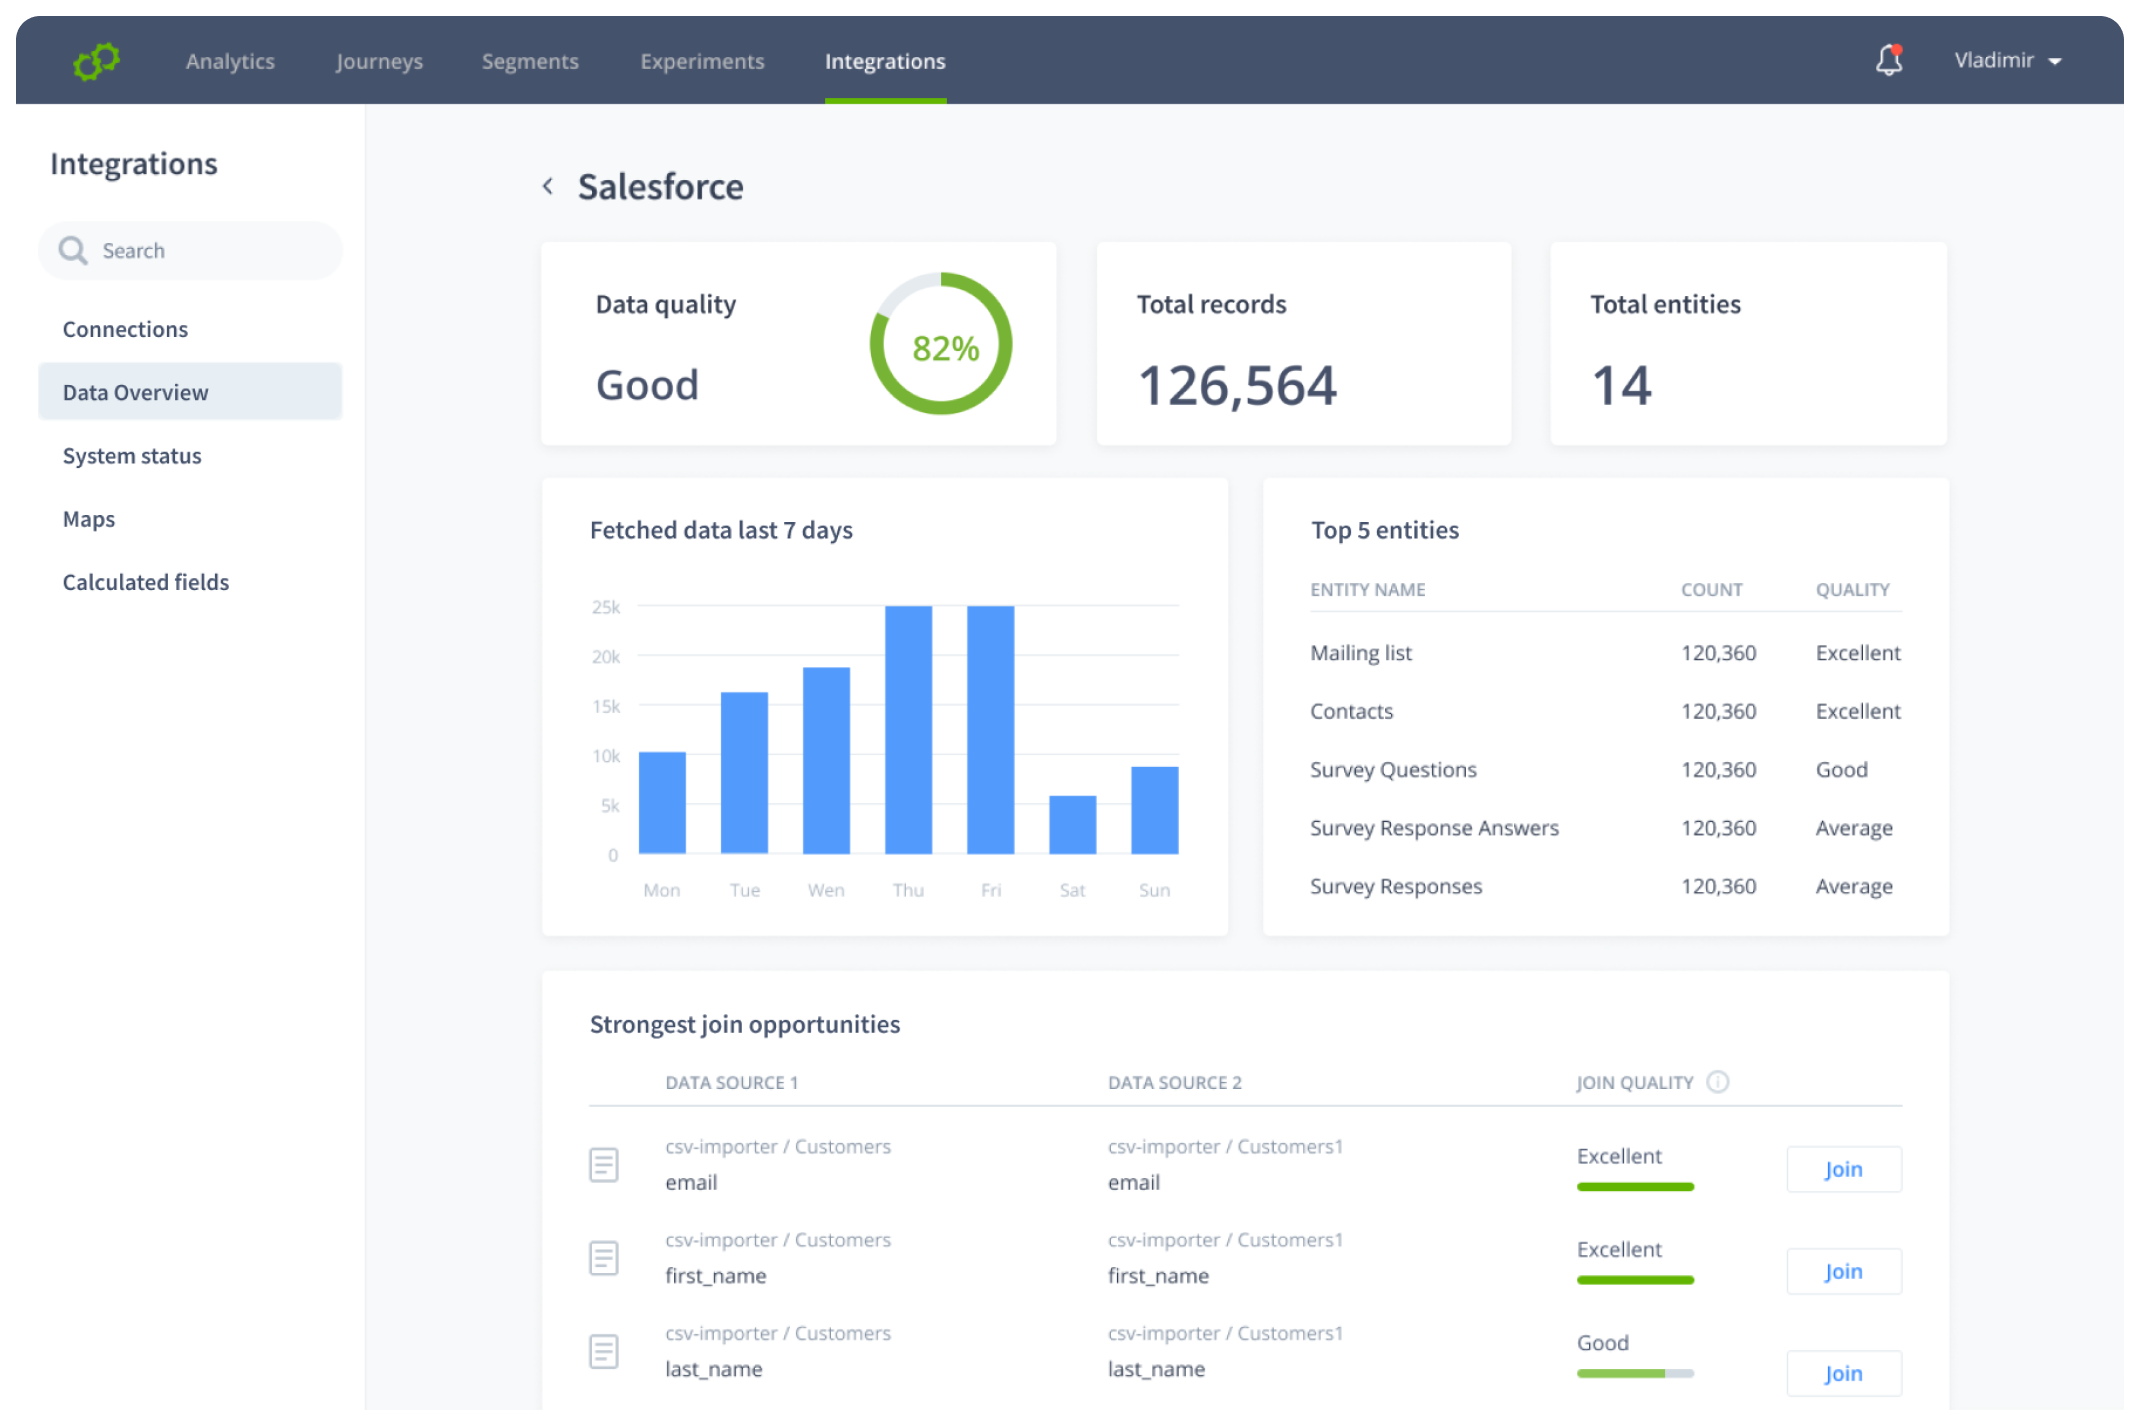Click Join for the email row
The width and height of the screenshot is (2140, 1410).
pyautogui.click(x=1844, y=1169)
